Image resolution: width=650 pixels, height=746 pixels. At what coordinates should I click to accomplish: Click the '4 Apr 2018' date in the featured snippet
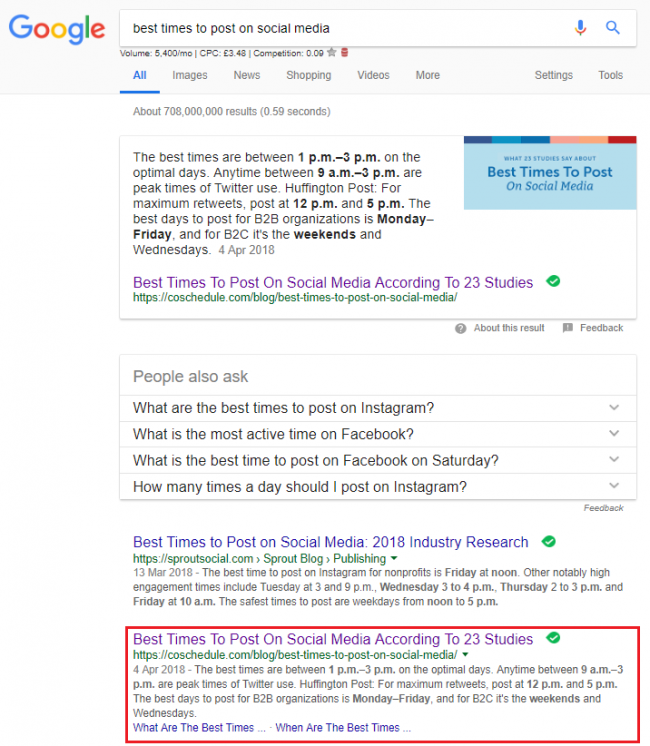coord(246,250)
